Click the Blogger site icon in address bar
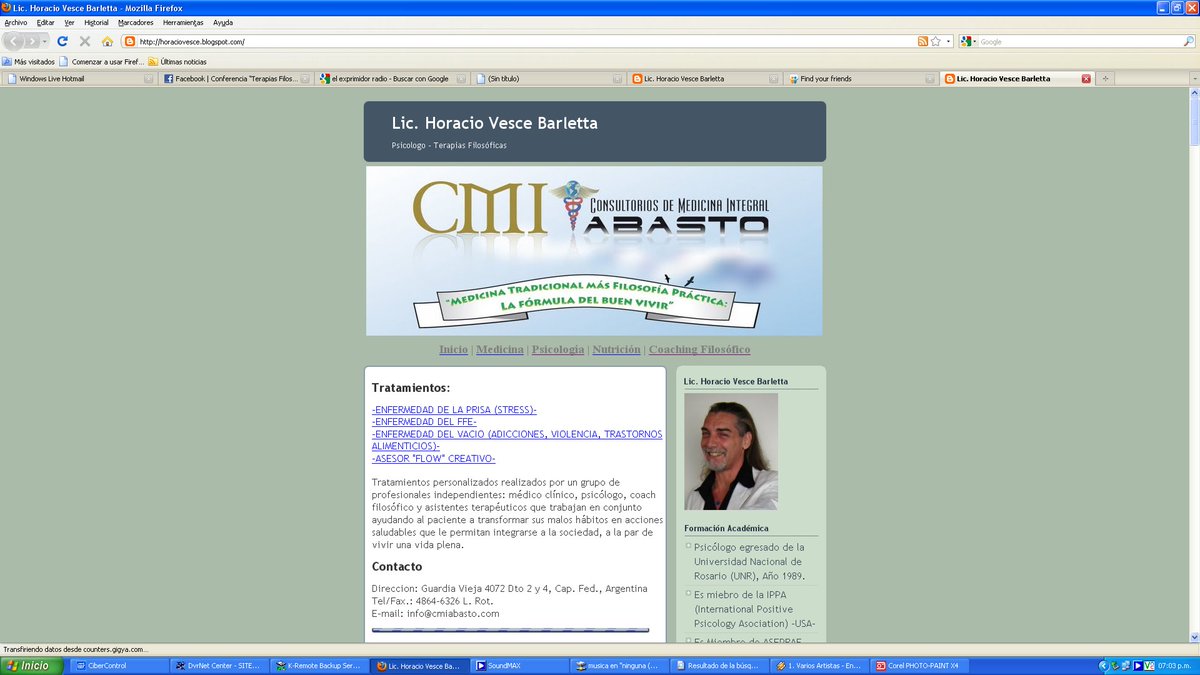The height and width of the screenshot is (675, 1200). [x=130, y=42]
